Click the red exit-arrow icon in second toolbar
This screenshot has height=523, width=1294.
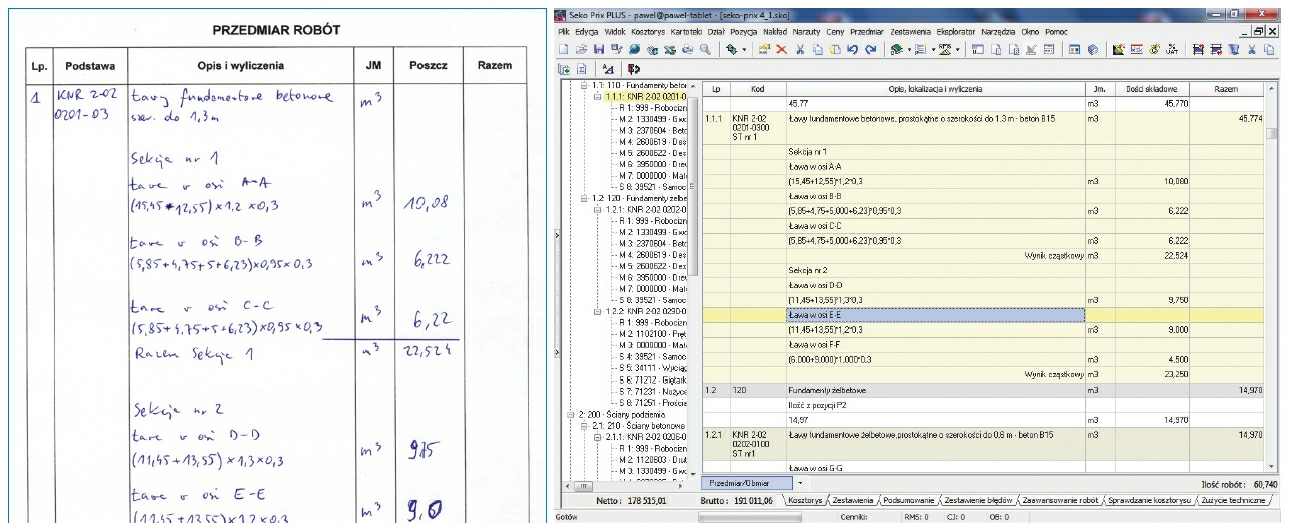click(633, 69)
